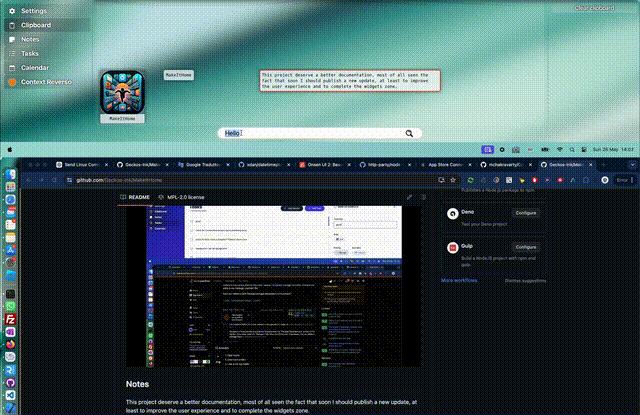This screenshot has height=415, width=640.
Task: Select Notes in the sidebar
Action: click(30, 39)
